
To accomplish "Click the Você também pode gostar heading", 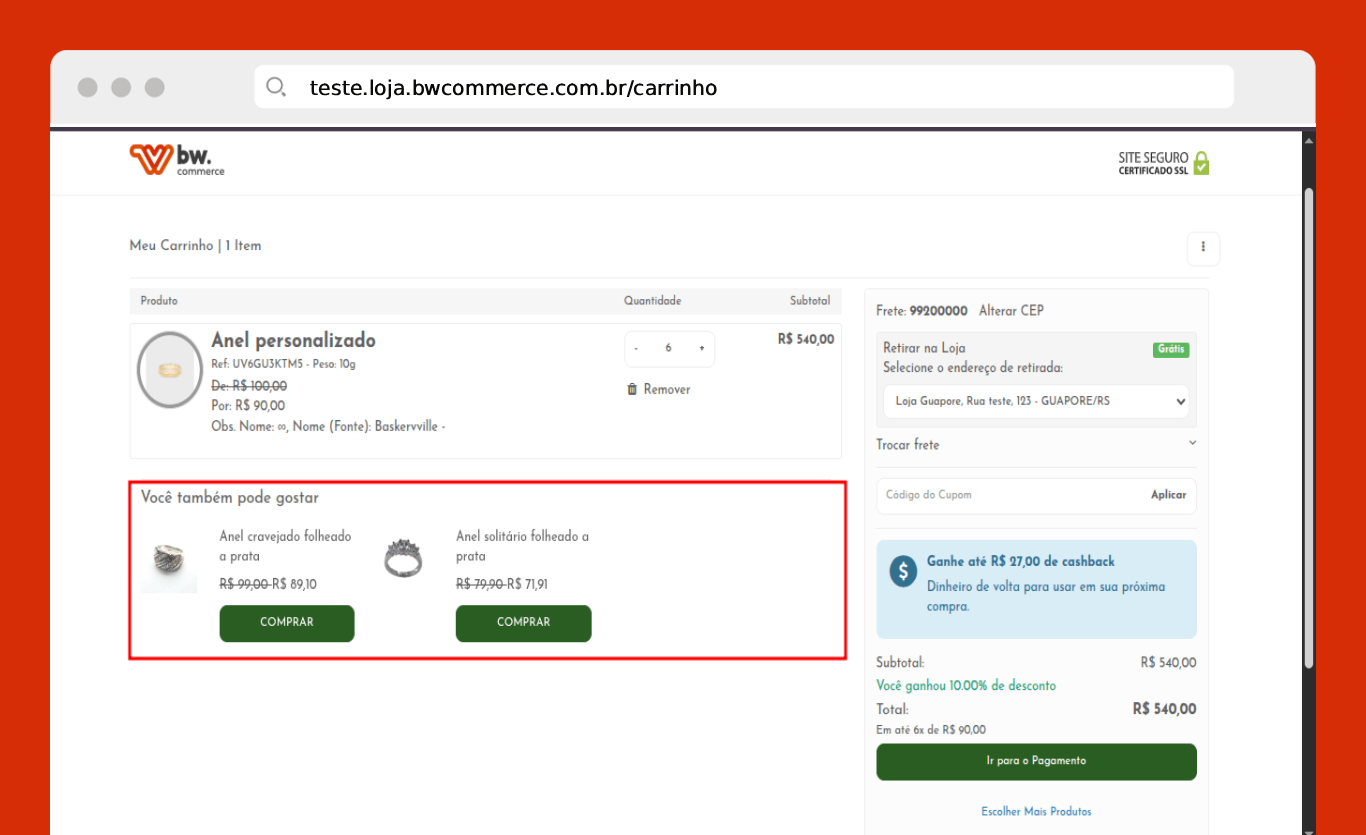I will point(230,497).
